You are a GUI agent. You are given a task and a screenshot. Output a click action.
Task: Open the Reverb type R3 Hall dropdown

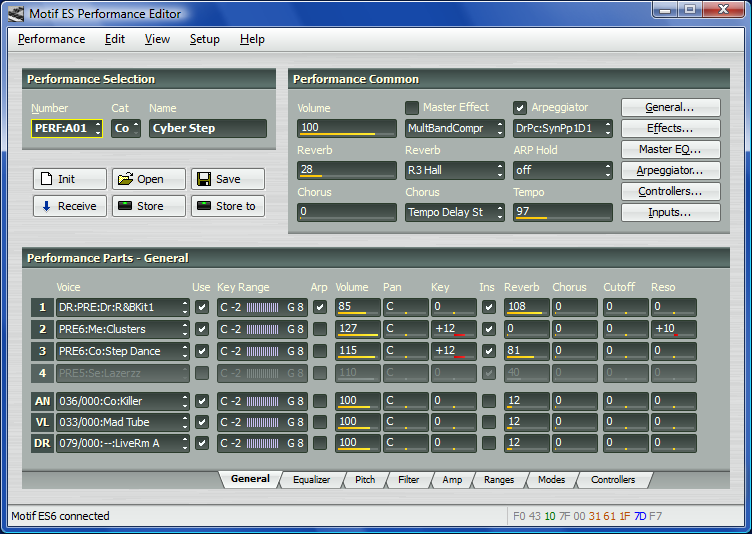pyautogui.click(x=454, y=170)
